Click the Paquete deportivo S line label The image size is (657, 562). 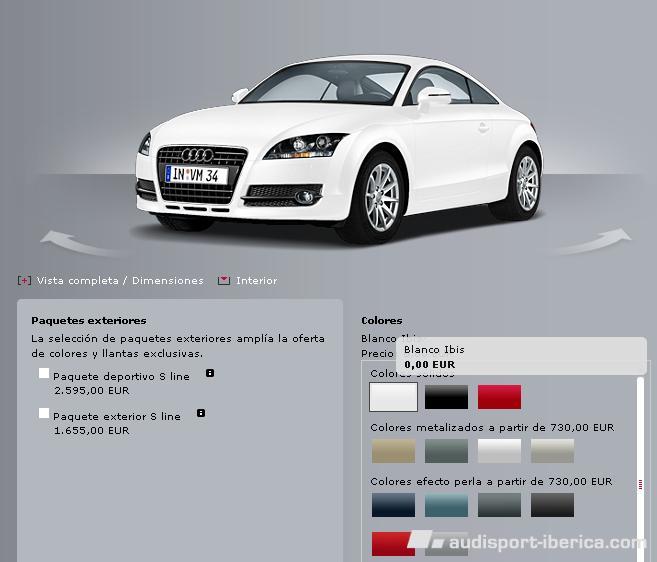point(122,376)
